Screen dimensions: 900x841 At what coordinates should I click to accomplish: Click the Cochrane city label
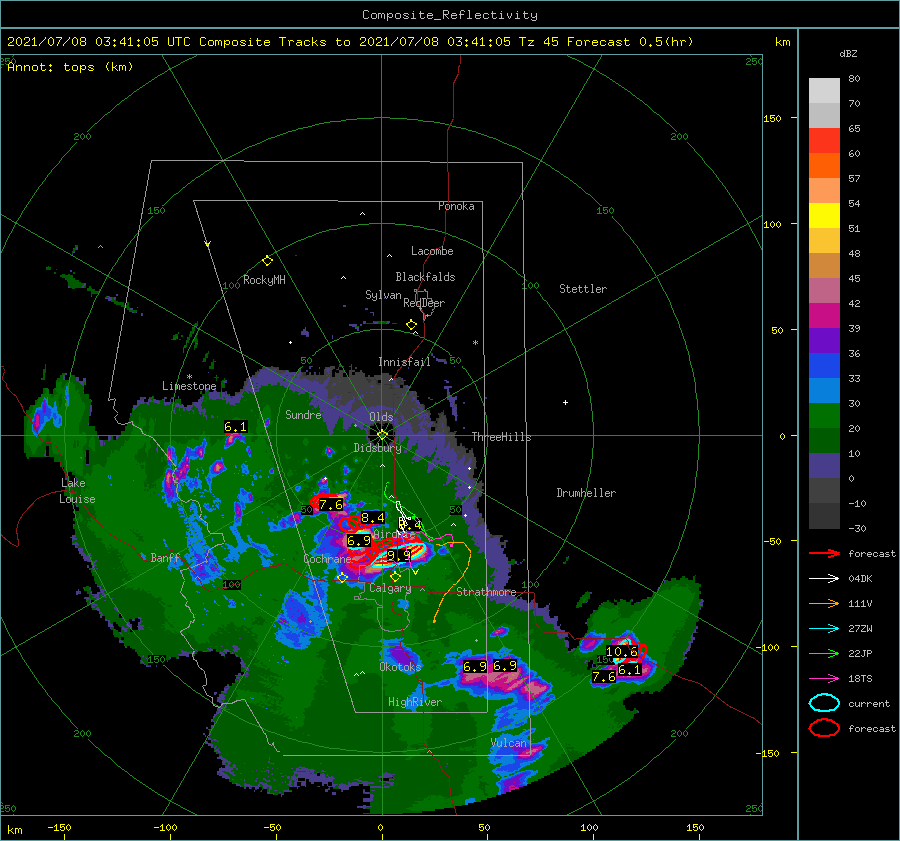click(327, 559)
